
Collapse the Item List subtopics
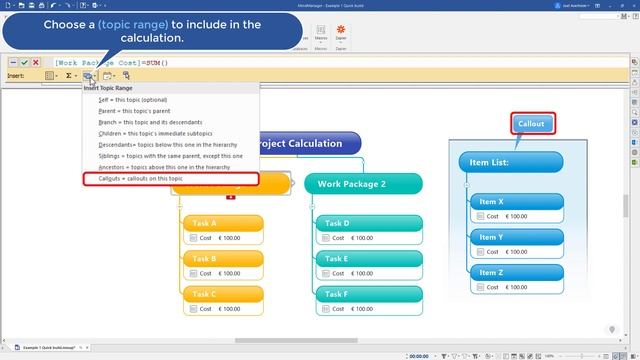coord(467,185)
